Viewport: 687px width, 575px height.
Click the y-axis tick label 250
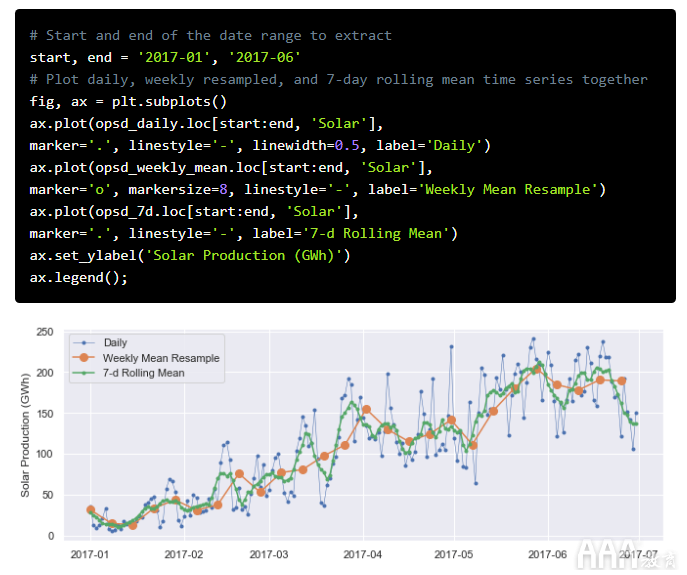(45, 332)
